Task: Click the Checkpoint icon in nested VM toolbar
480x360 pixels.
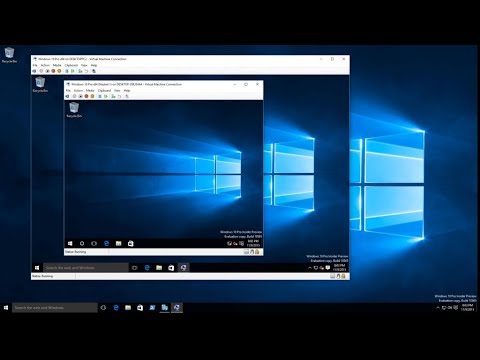Action: pos(113,96)
